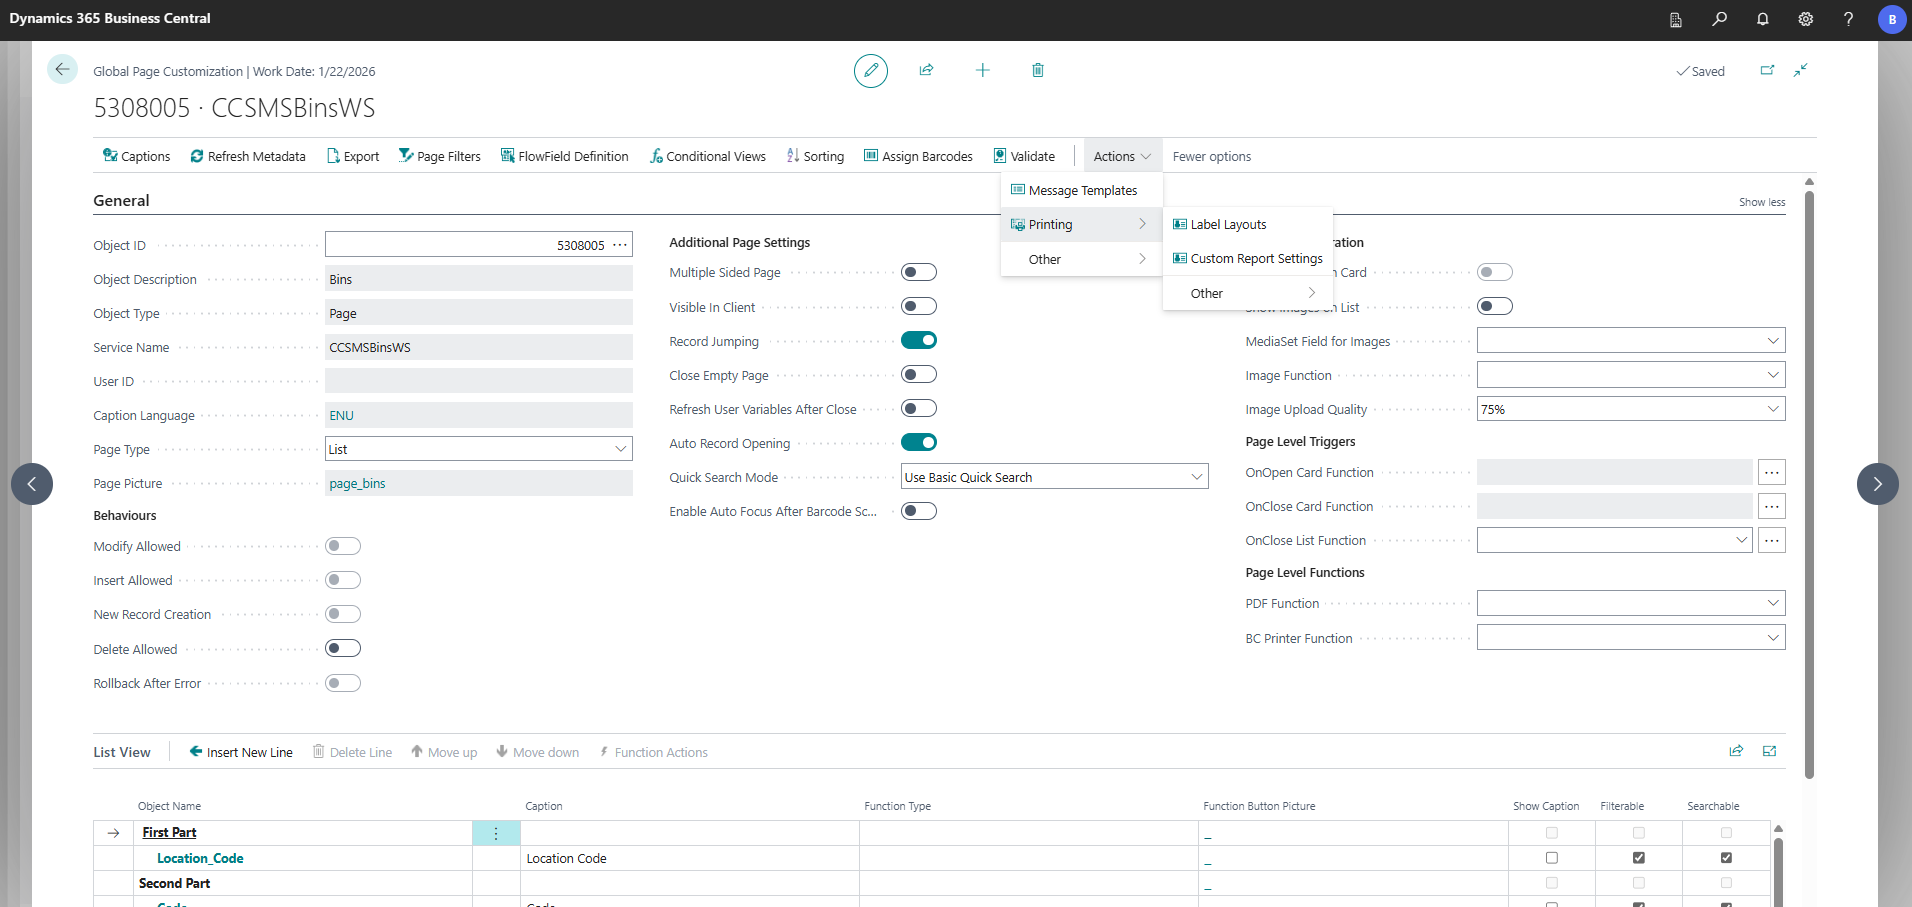
Task: Click the trash delete icon
Action: click(x=1038, y=70)
